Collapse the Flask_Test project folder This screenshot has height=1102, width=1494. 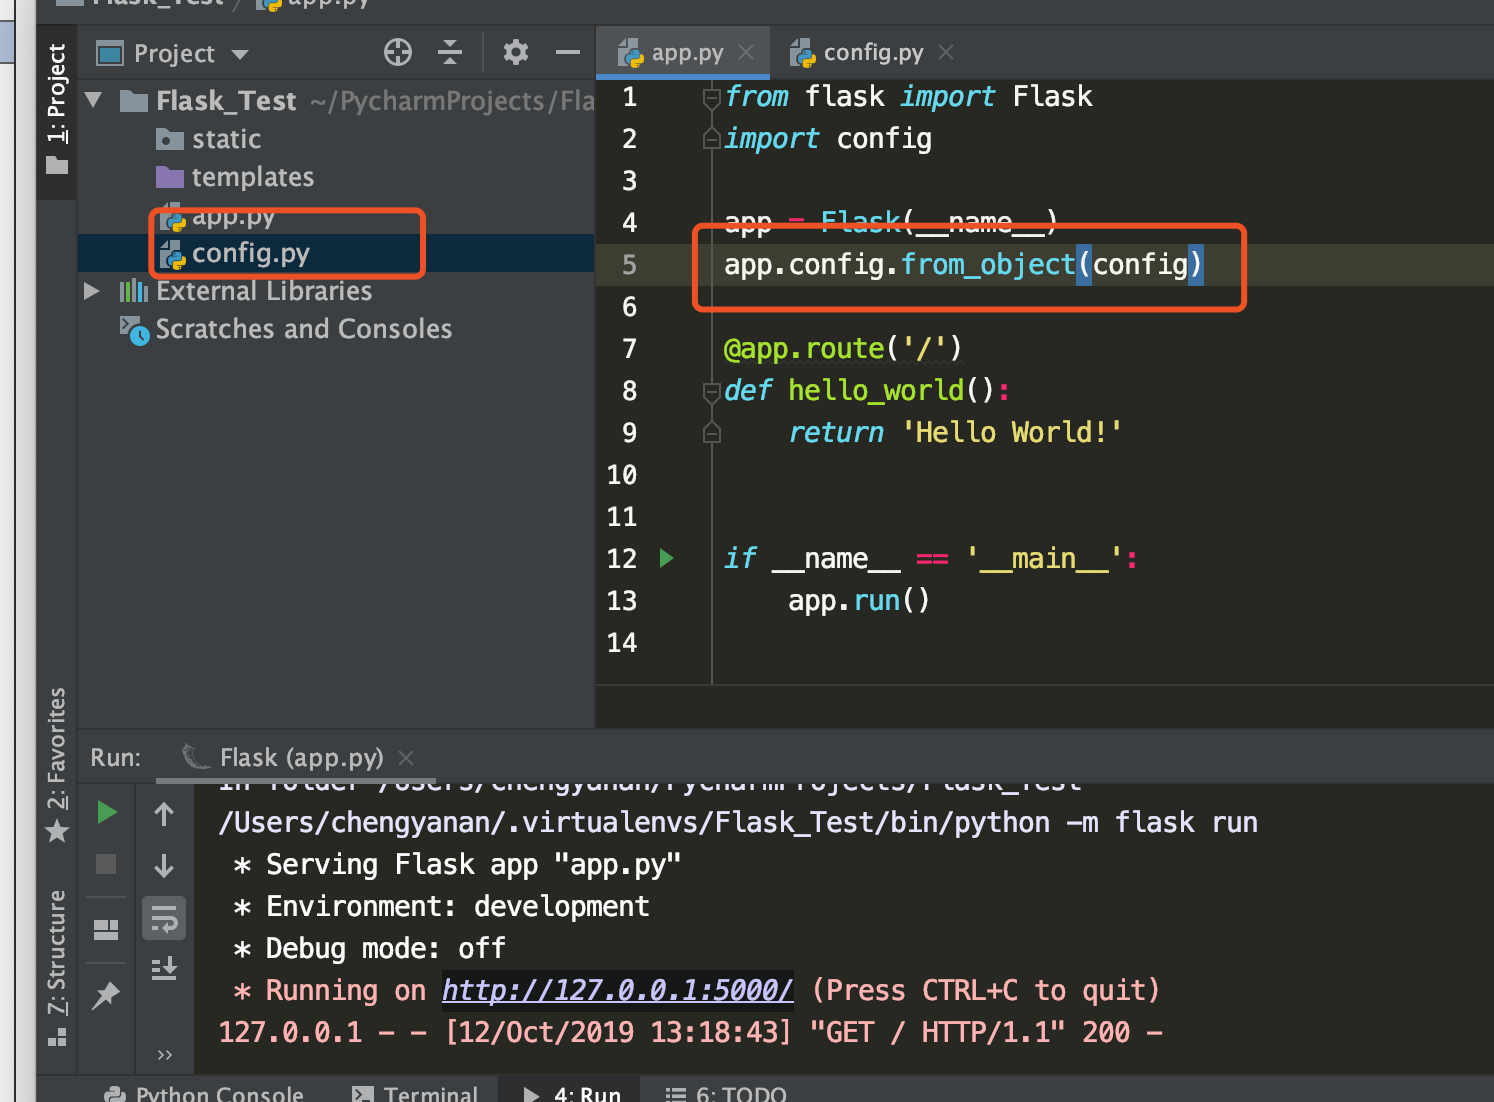point(94,100)
